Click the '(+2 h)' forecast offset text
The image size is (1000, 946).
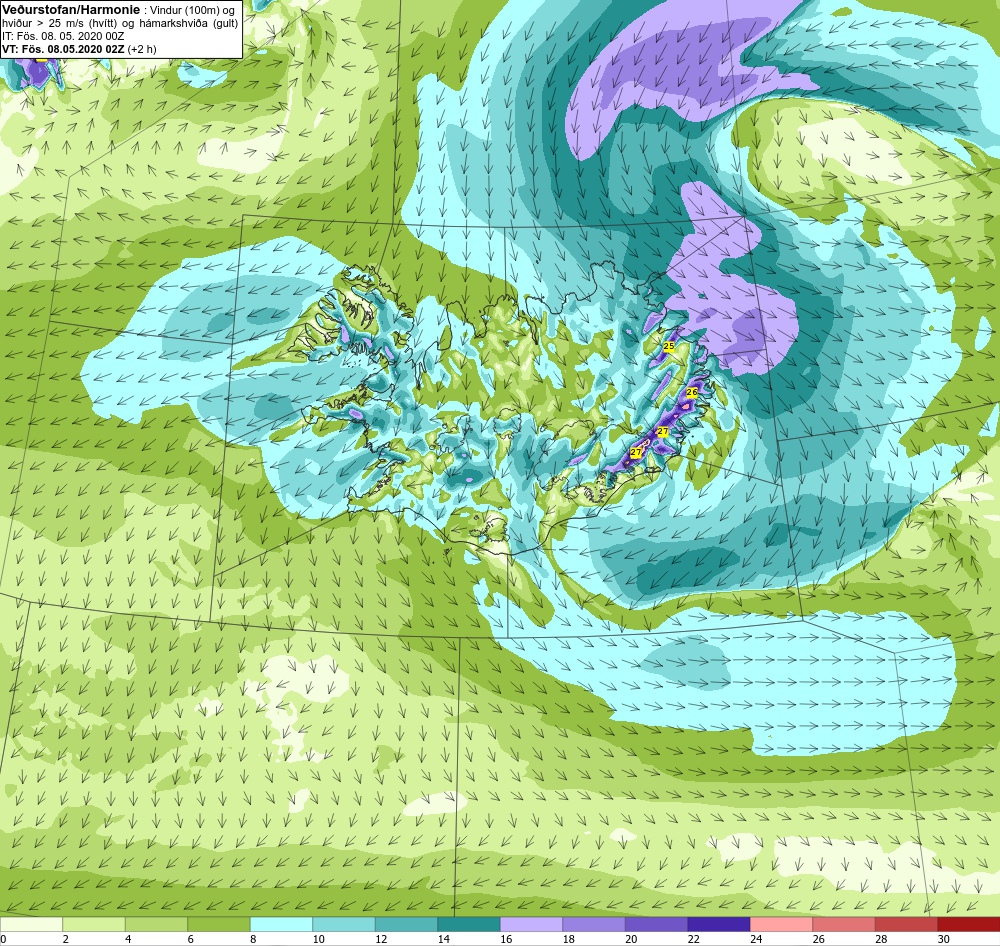click(x=142, y=49)
